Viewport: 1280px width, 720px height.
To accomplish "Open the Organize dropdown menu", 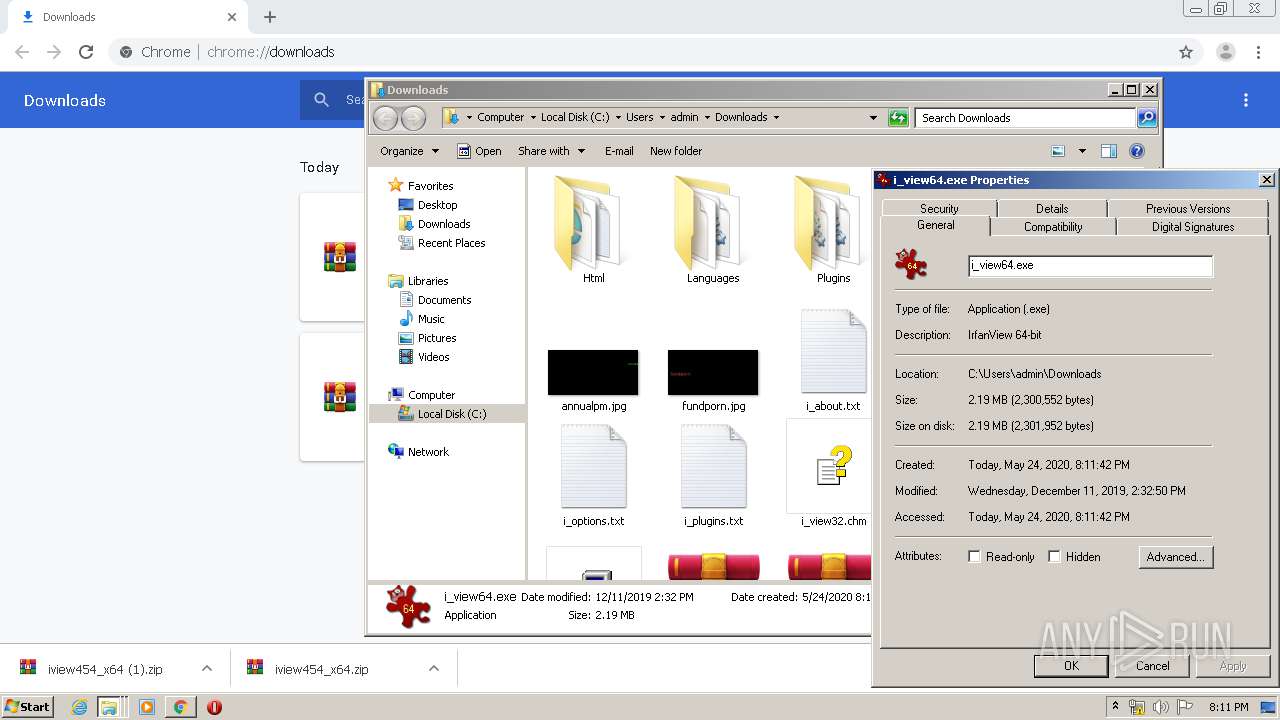I will point(409,151).
